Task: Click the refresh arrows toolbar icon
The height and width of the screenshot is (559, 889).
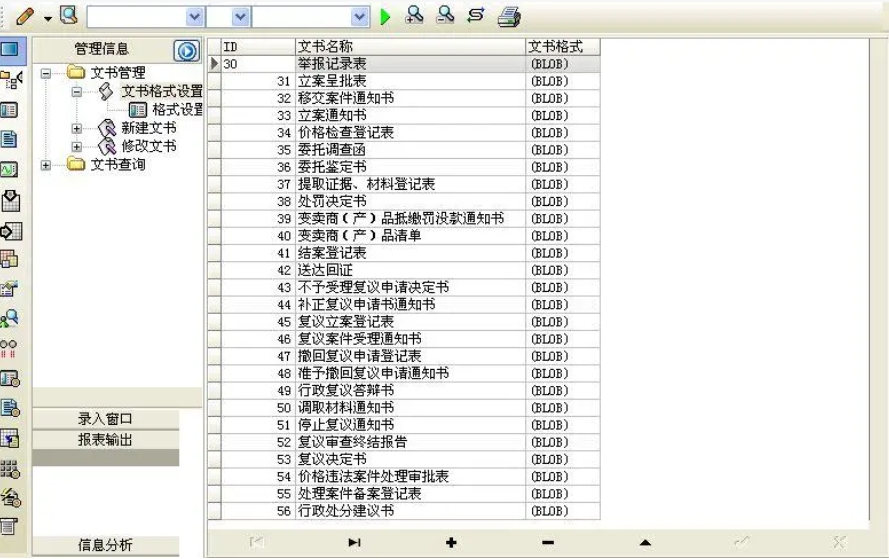Action: coord(476,15)
